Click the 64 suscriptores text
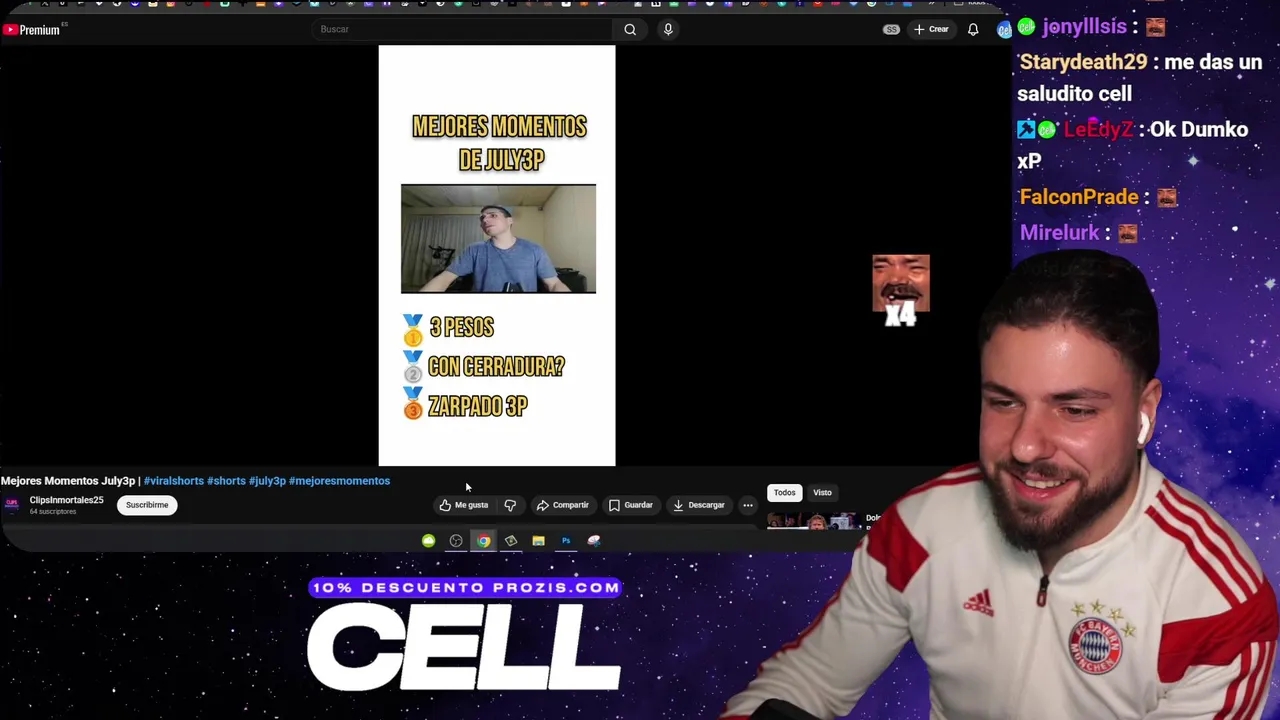 (x=52, y=512)
